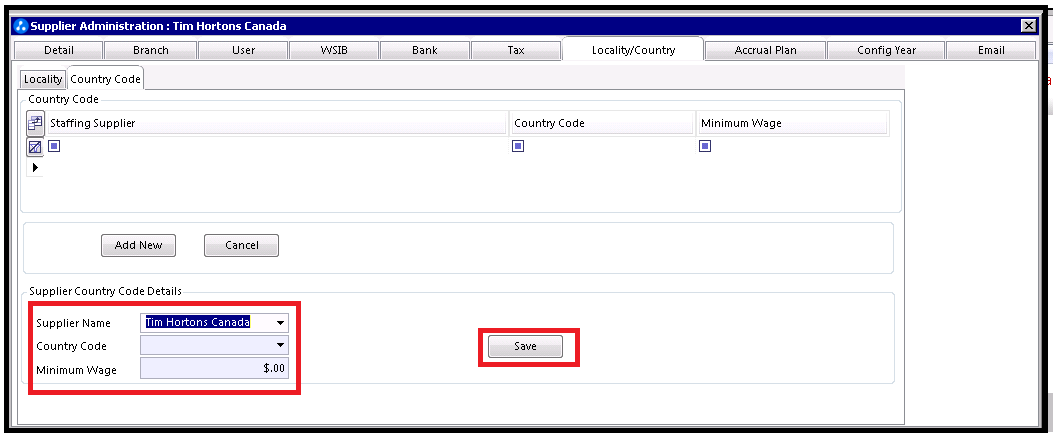Click the Cancel button
Viewport: 1056px width, 438px height.
[x=241, y=245]
